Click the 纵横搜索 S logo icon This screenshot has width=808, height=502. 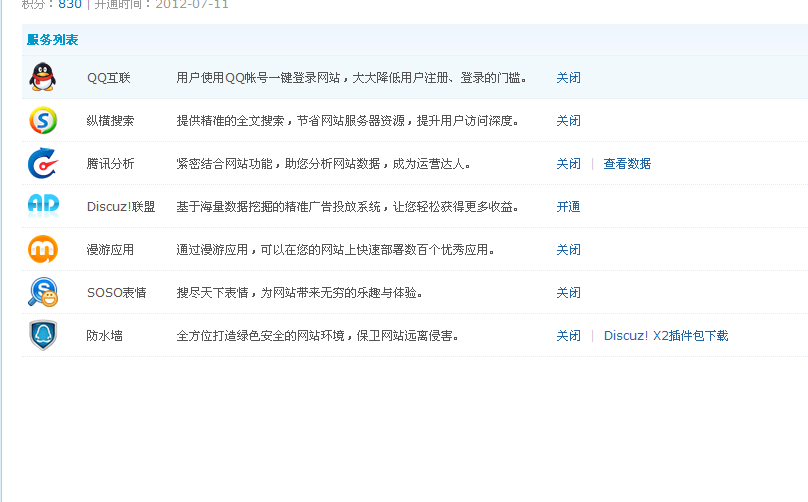click(43, 120)
